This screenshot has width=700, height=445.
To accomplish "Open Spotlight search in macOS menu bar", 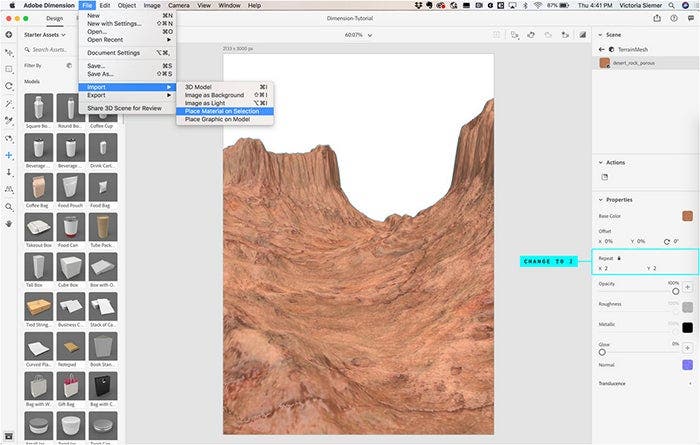I will tap(671, 5).
